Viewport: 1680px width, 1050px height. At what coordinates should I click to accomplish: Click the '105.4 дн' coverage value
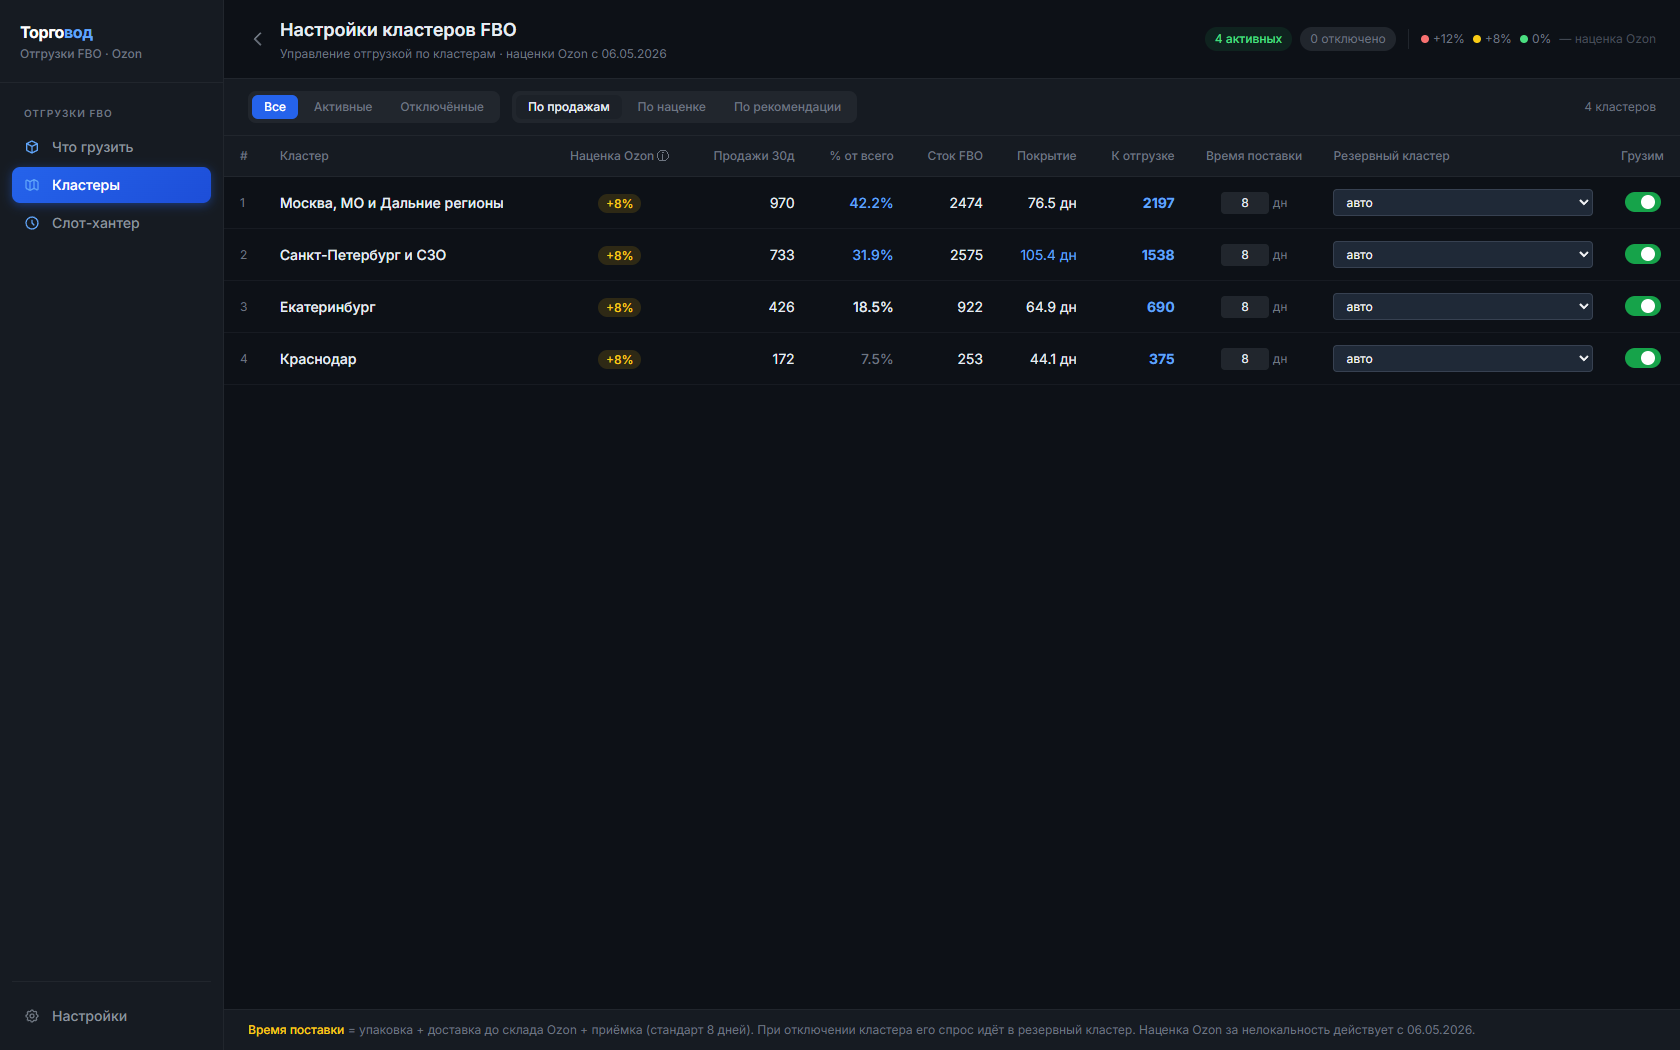(1048, 255)
